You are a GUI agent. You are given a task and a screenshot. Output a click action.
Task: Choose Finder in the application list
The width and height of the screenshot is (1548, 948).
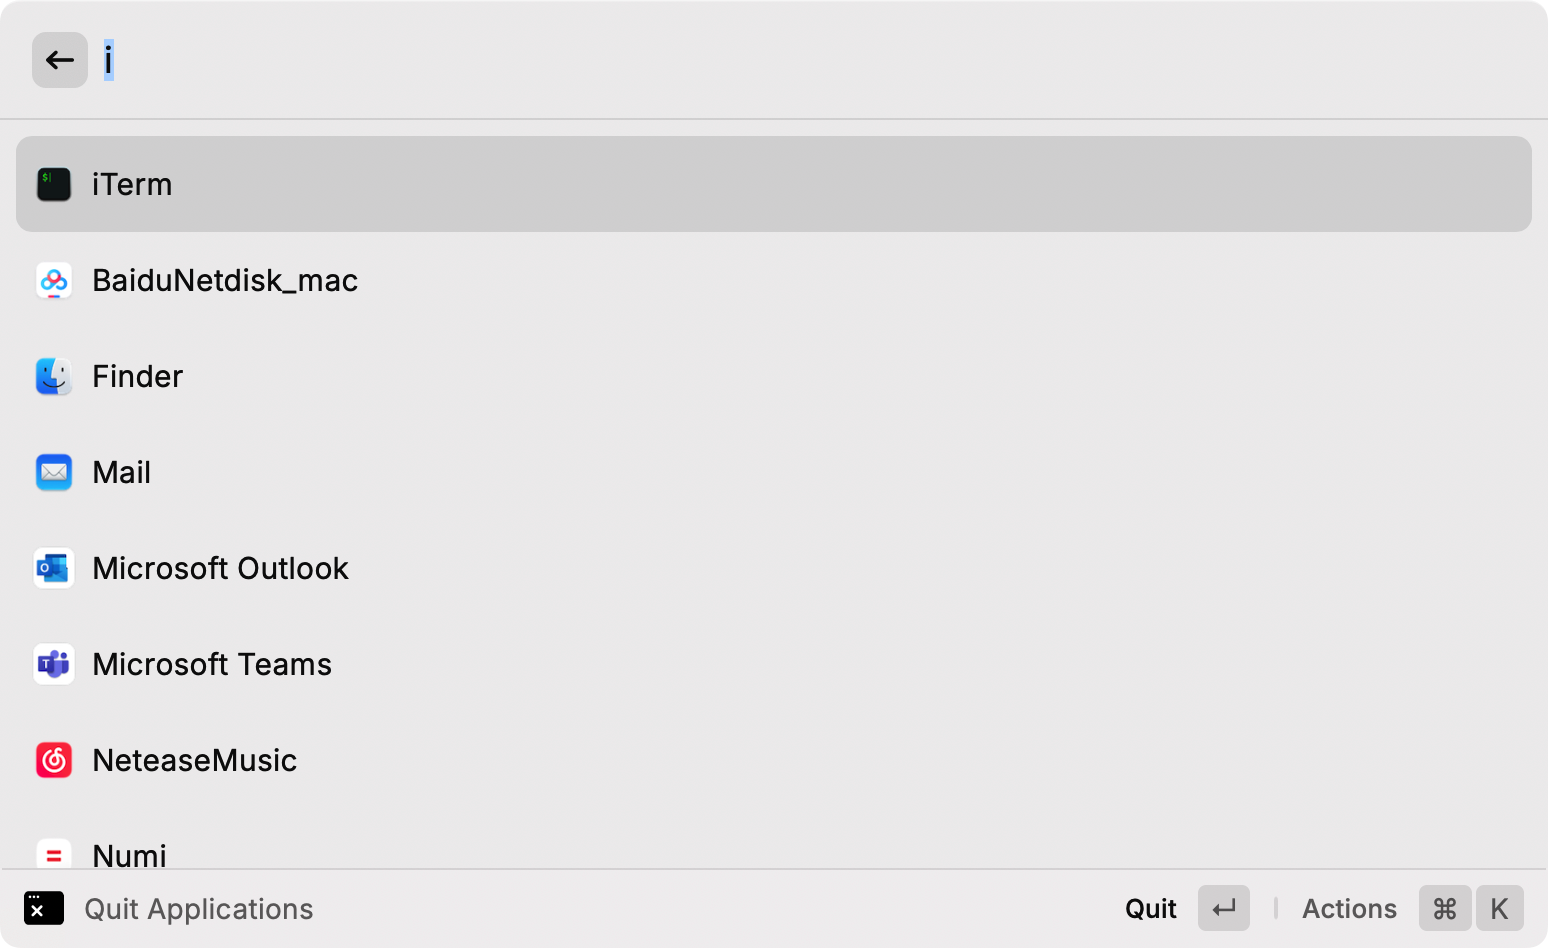tap(774, 376)
